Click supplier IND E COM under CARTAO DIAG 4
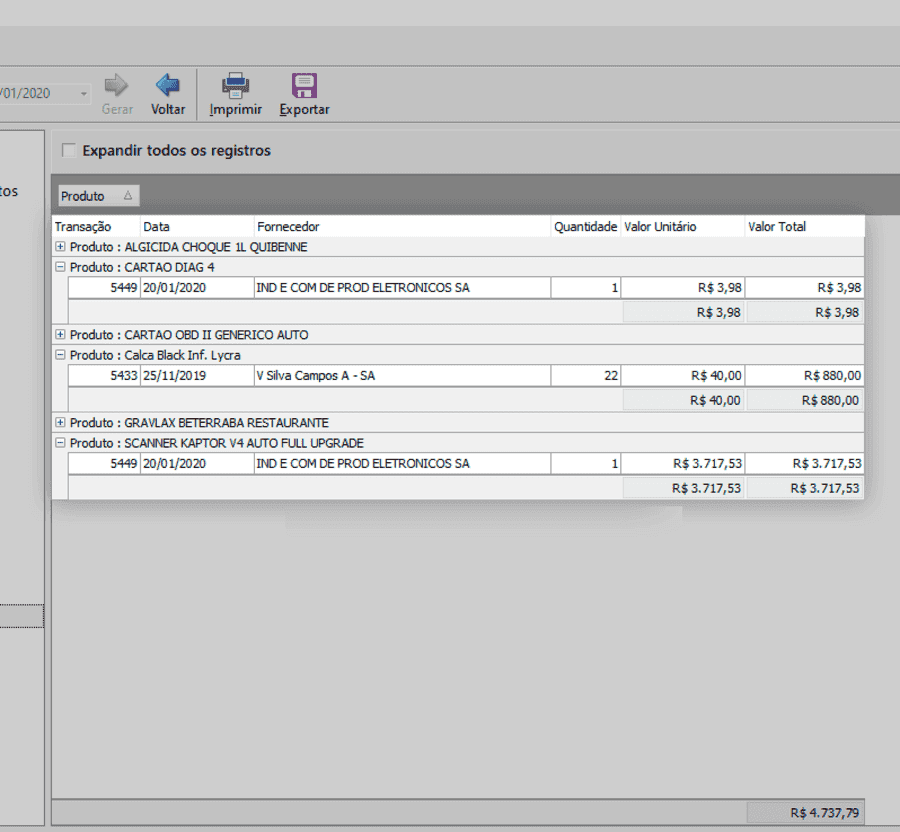Viewport: 900px width, 832px height. (402, 287)
